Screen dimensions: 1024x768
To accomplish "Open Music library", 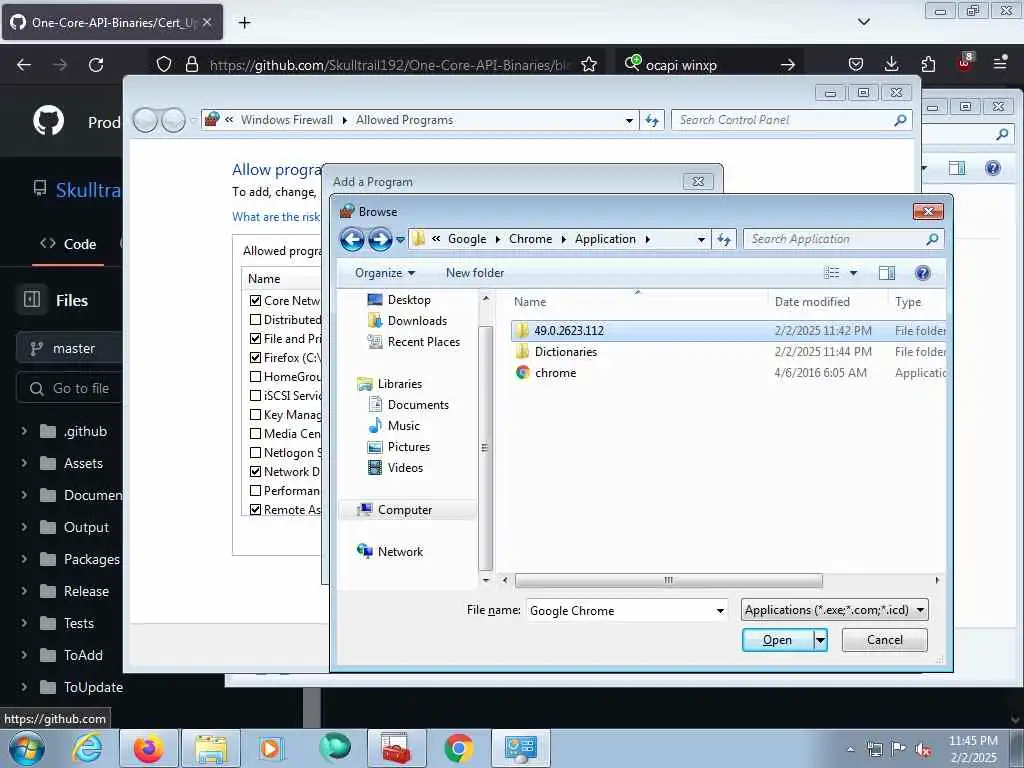I will click(x=394, y=426).
